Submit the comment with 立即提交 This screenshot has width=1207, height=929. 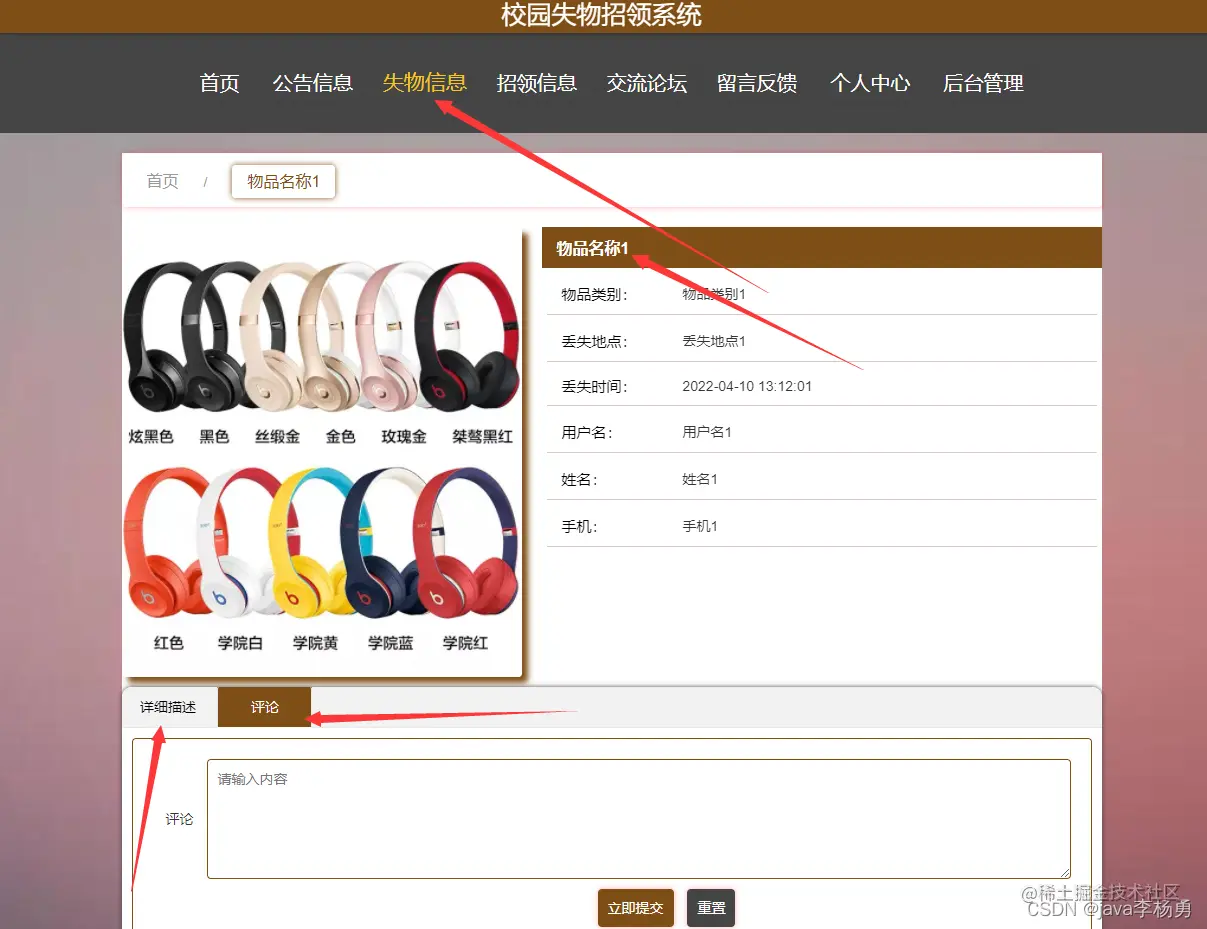tap(636, 908)
